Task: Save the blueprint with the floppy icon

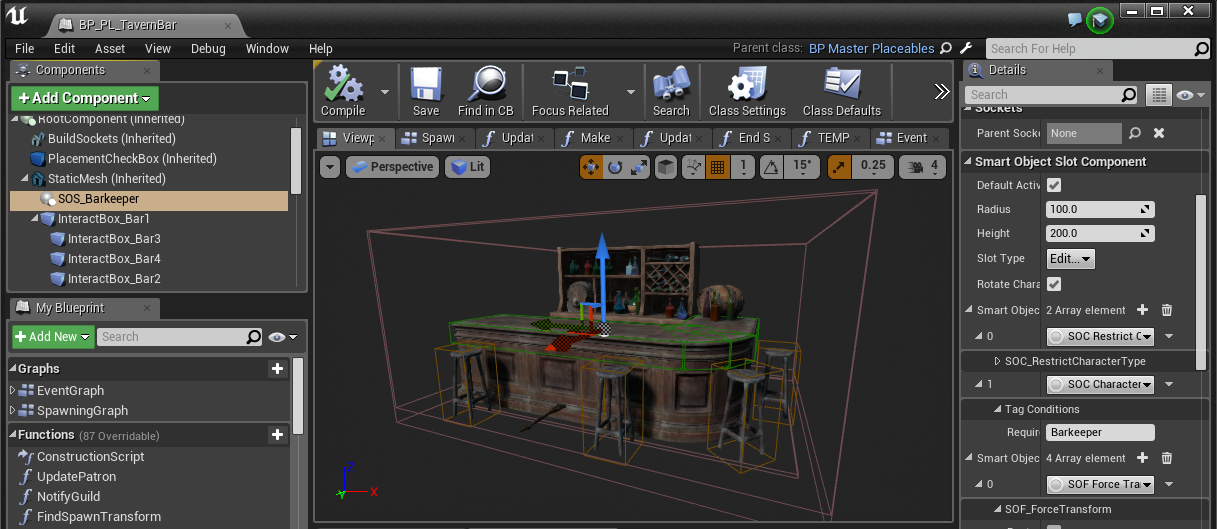Action: [x=426, y=91]
